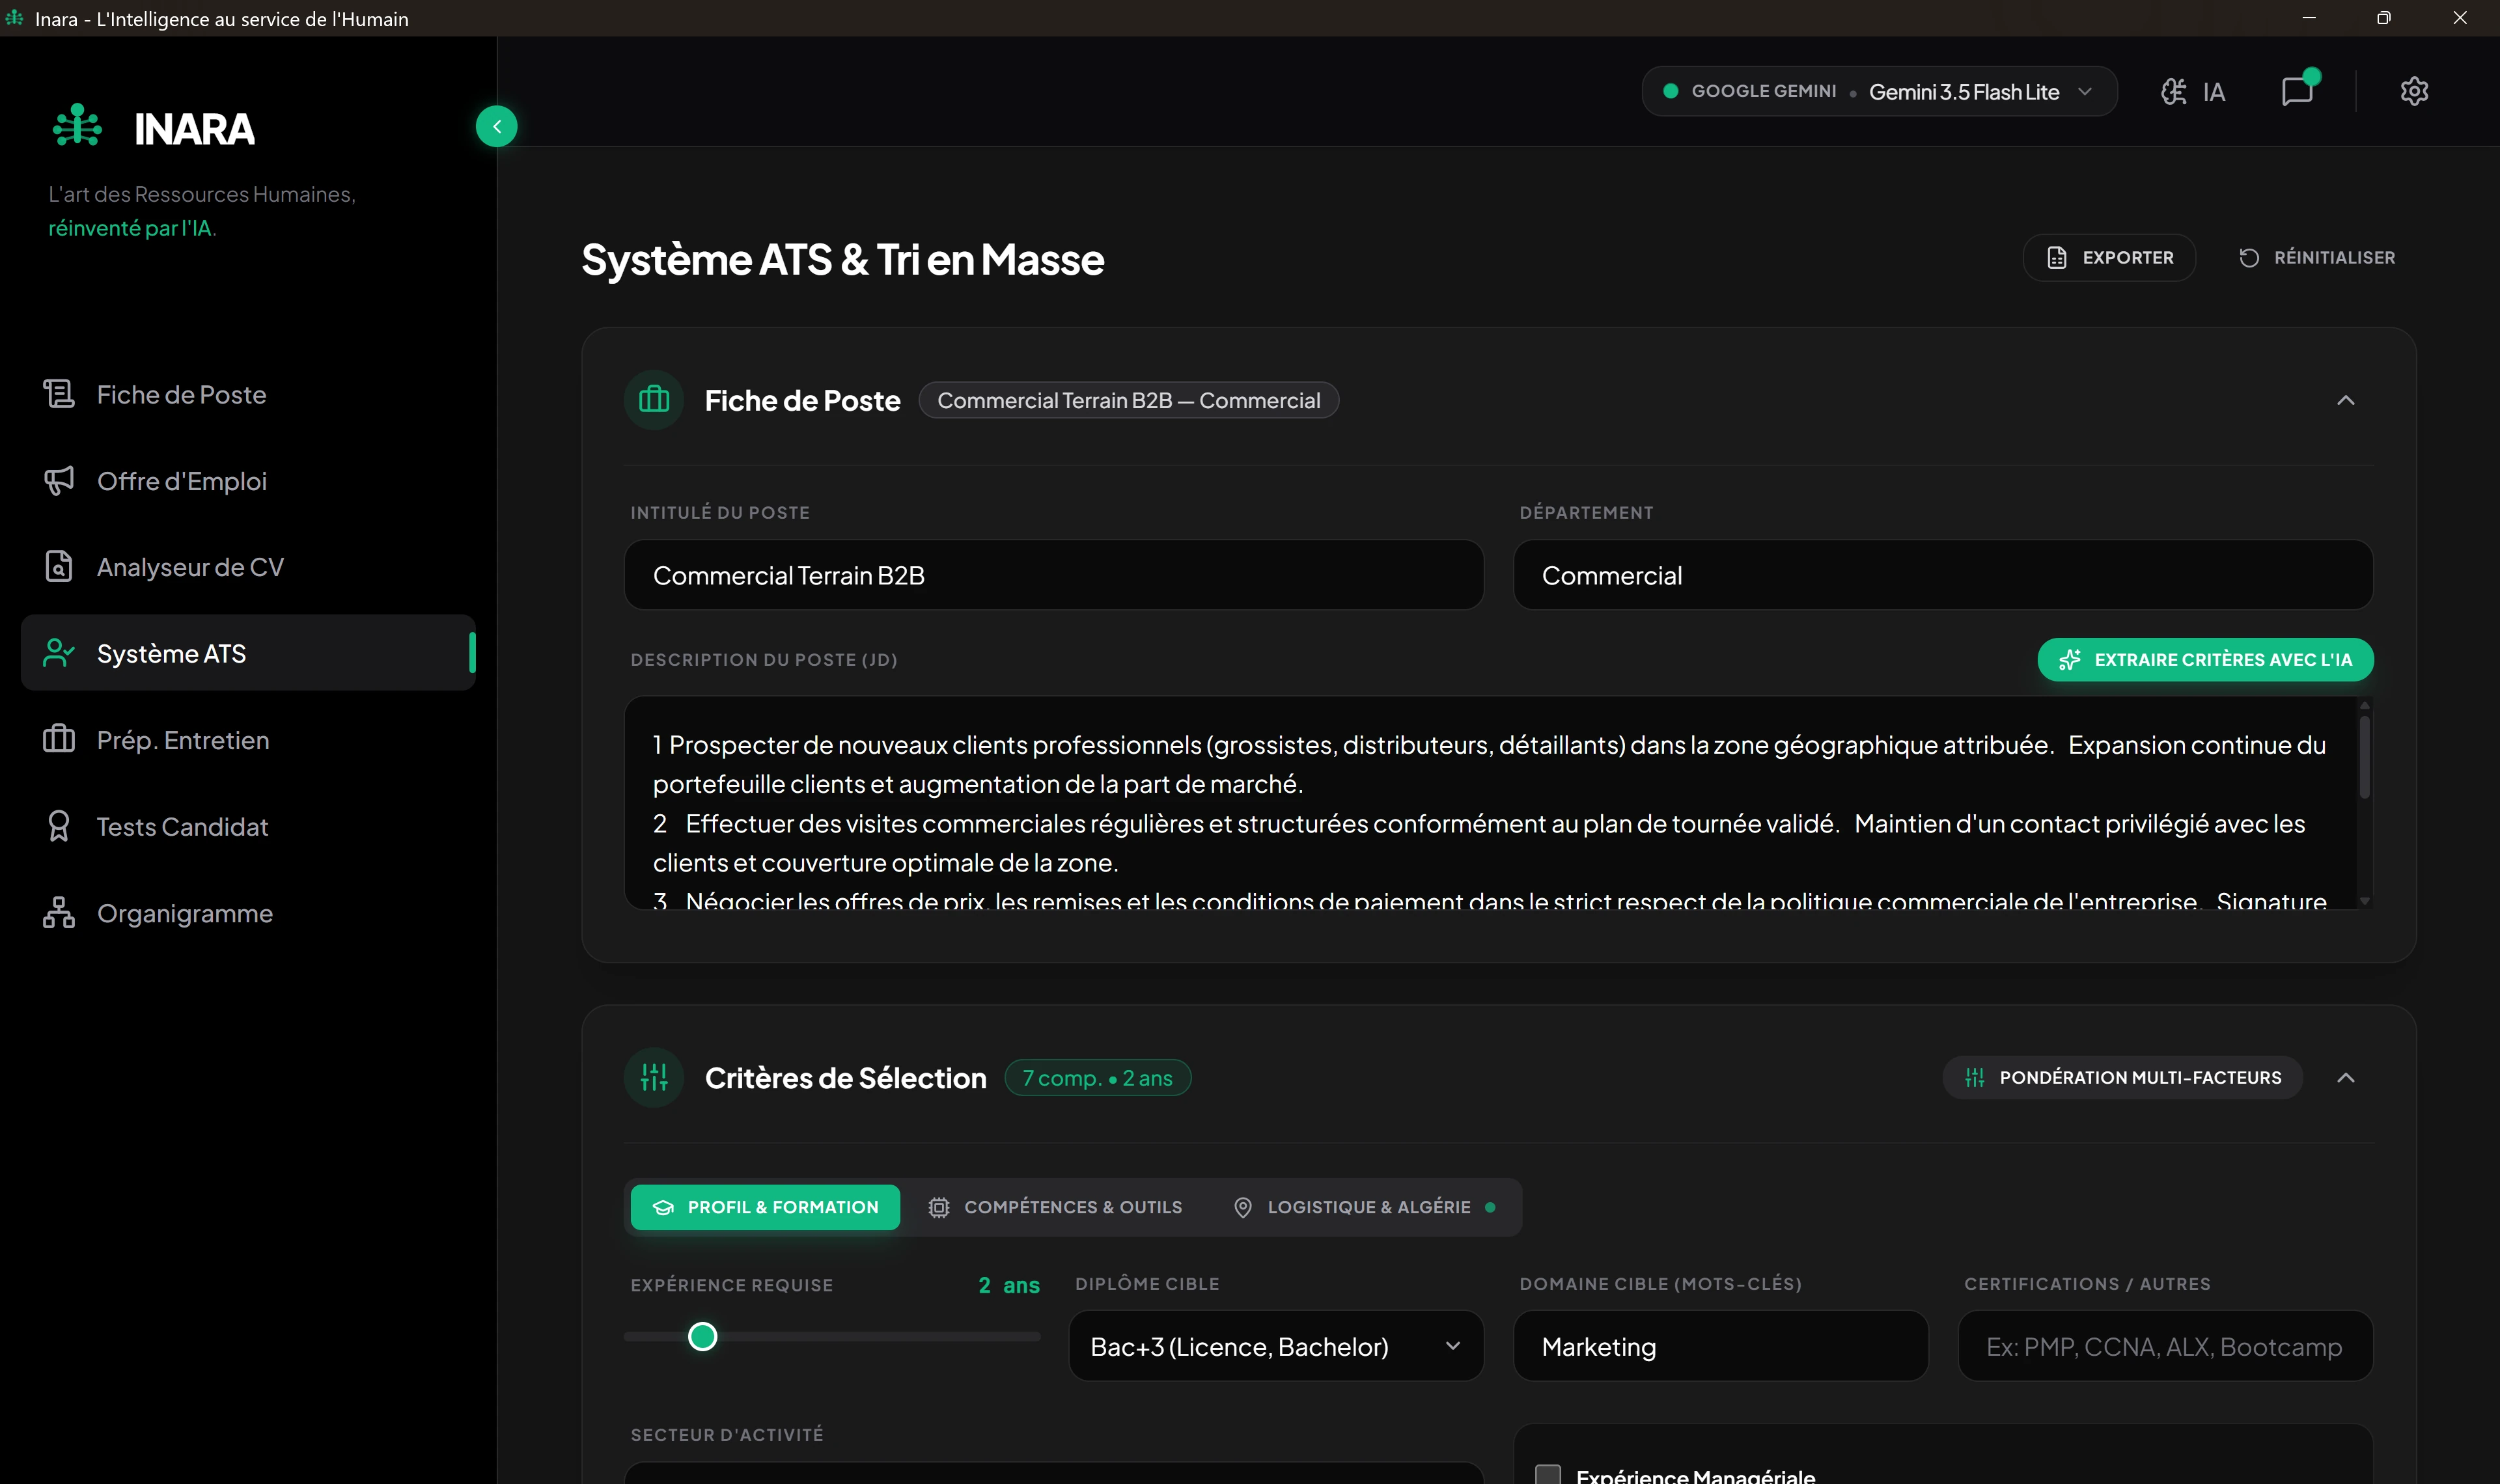Open Analyseur de CV in sidebar
Image resolution: width=2500 pixels, height=1484 pixels.
point(248,566)
